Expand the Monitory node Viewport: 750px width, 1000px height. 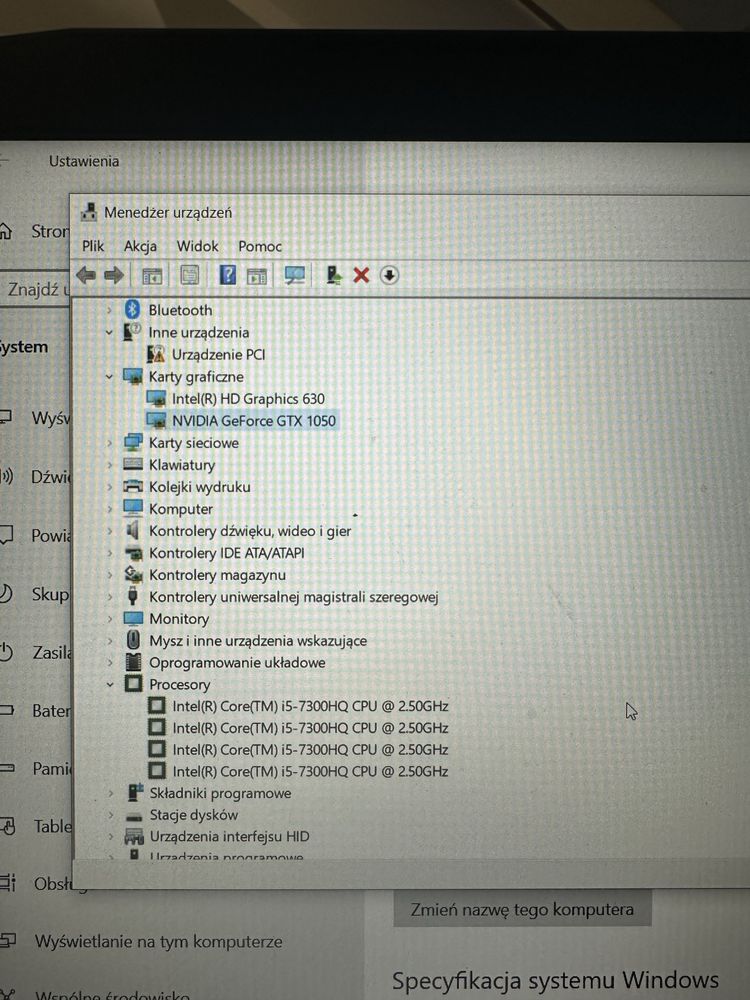coord(110,619)
